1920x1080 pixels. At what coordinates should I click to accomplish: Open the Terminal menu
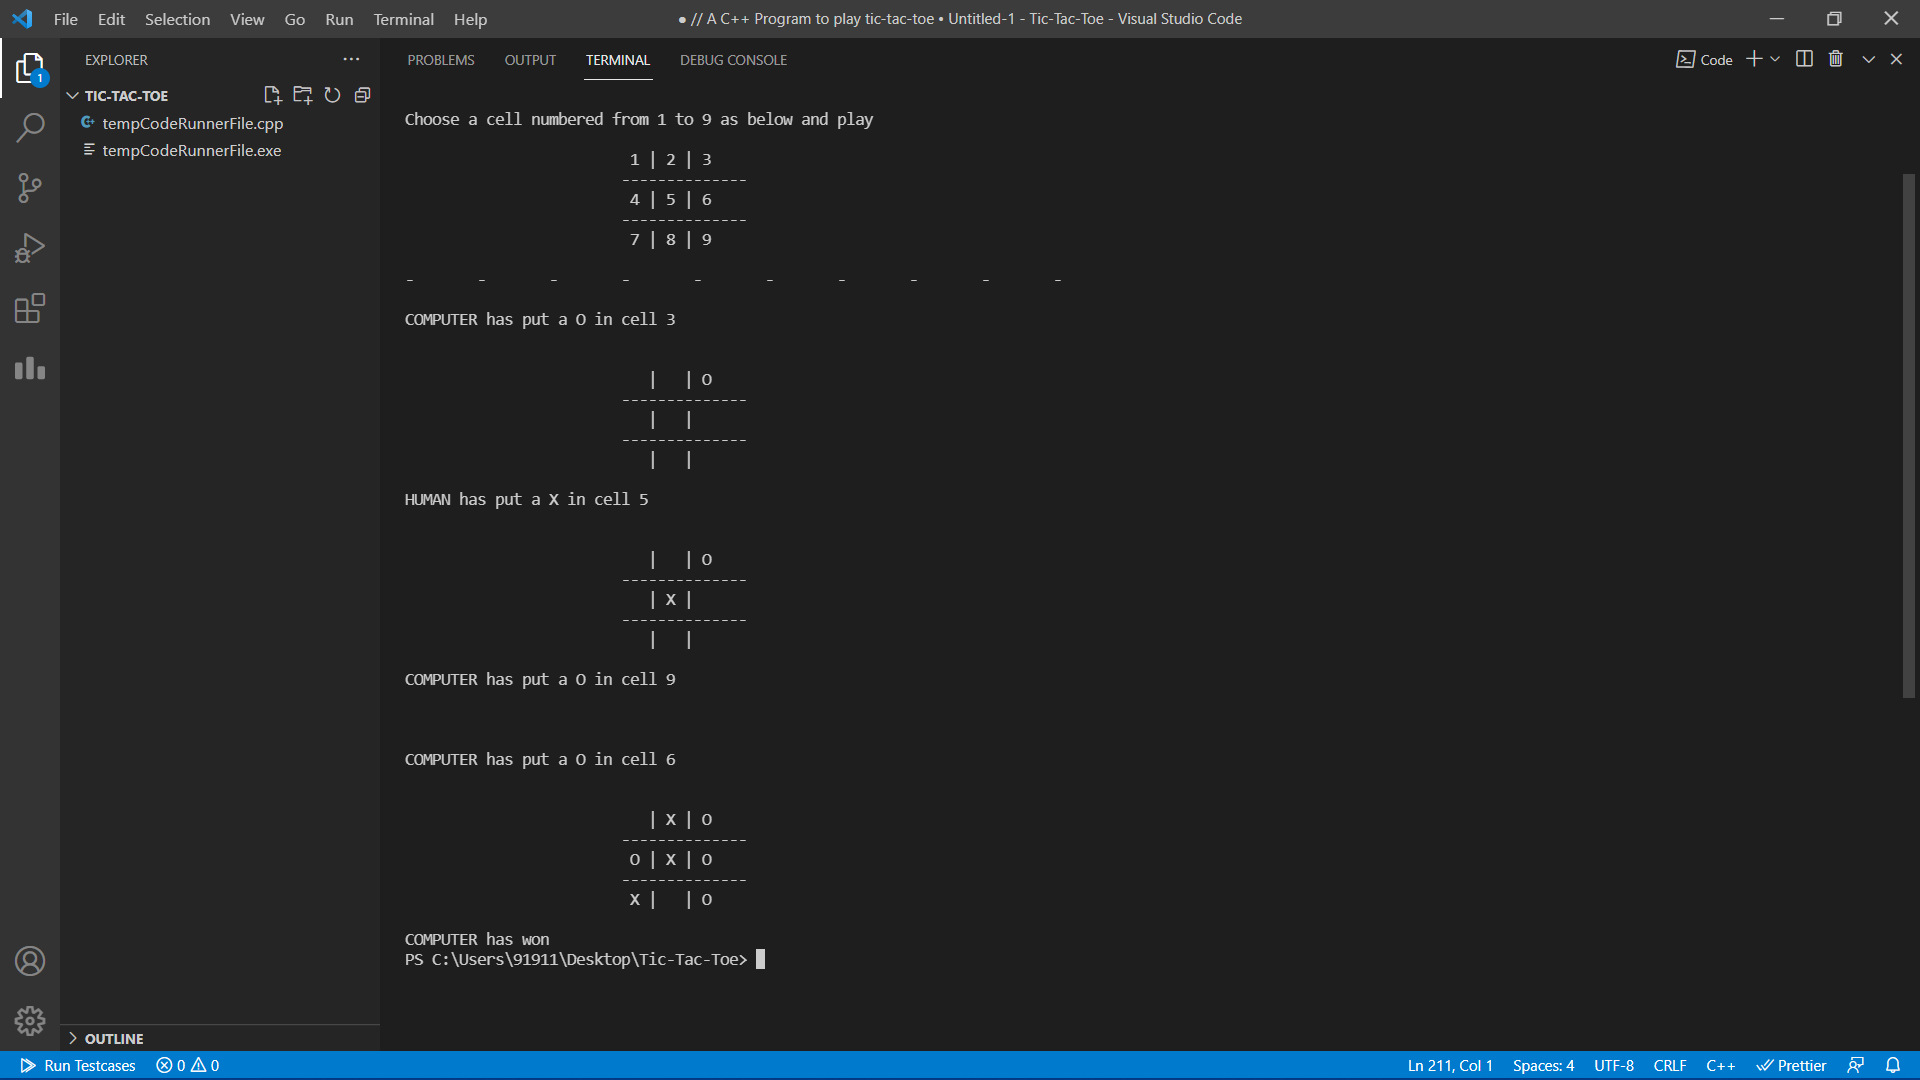[403, 19]
